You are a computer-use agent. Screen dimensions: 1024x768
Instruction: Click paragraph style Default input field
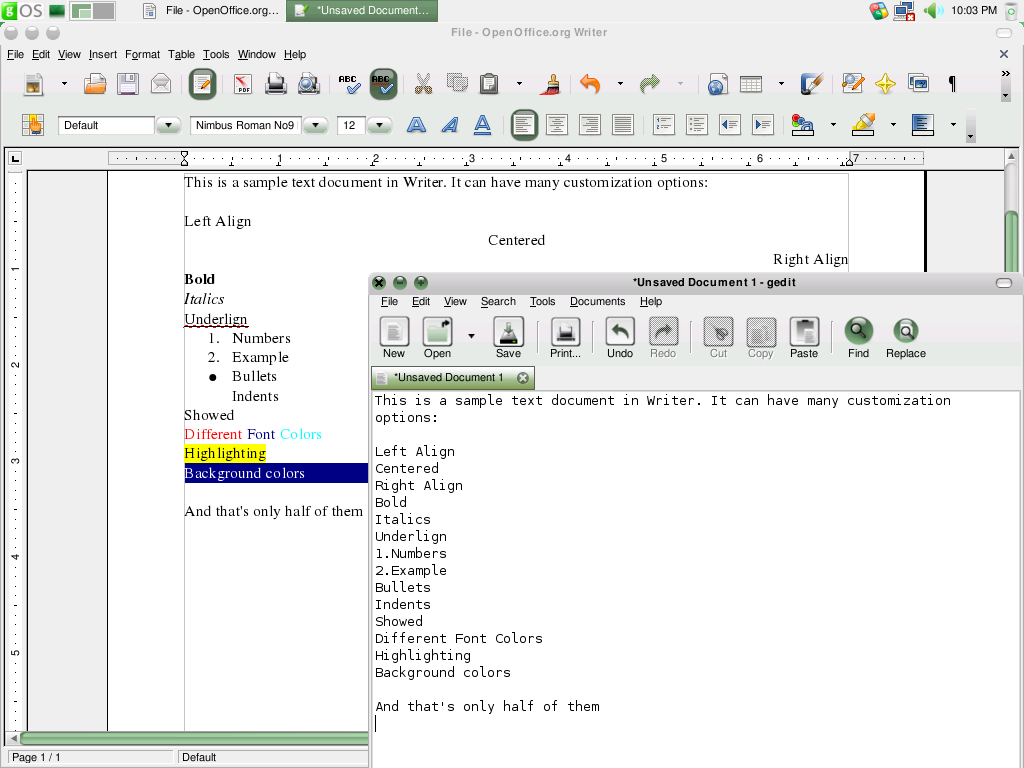106,125
